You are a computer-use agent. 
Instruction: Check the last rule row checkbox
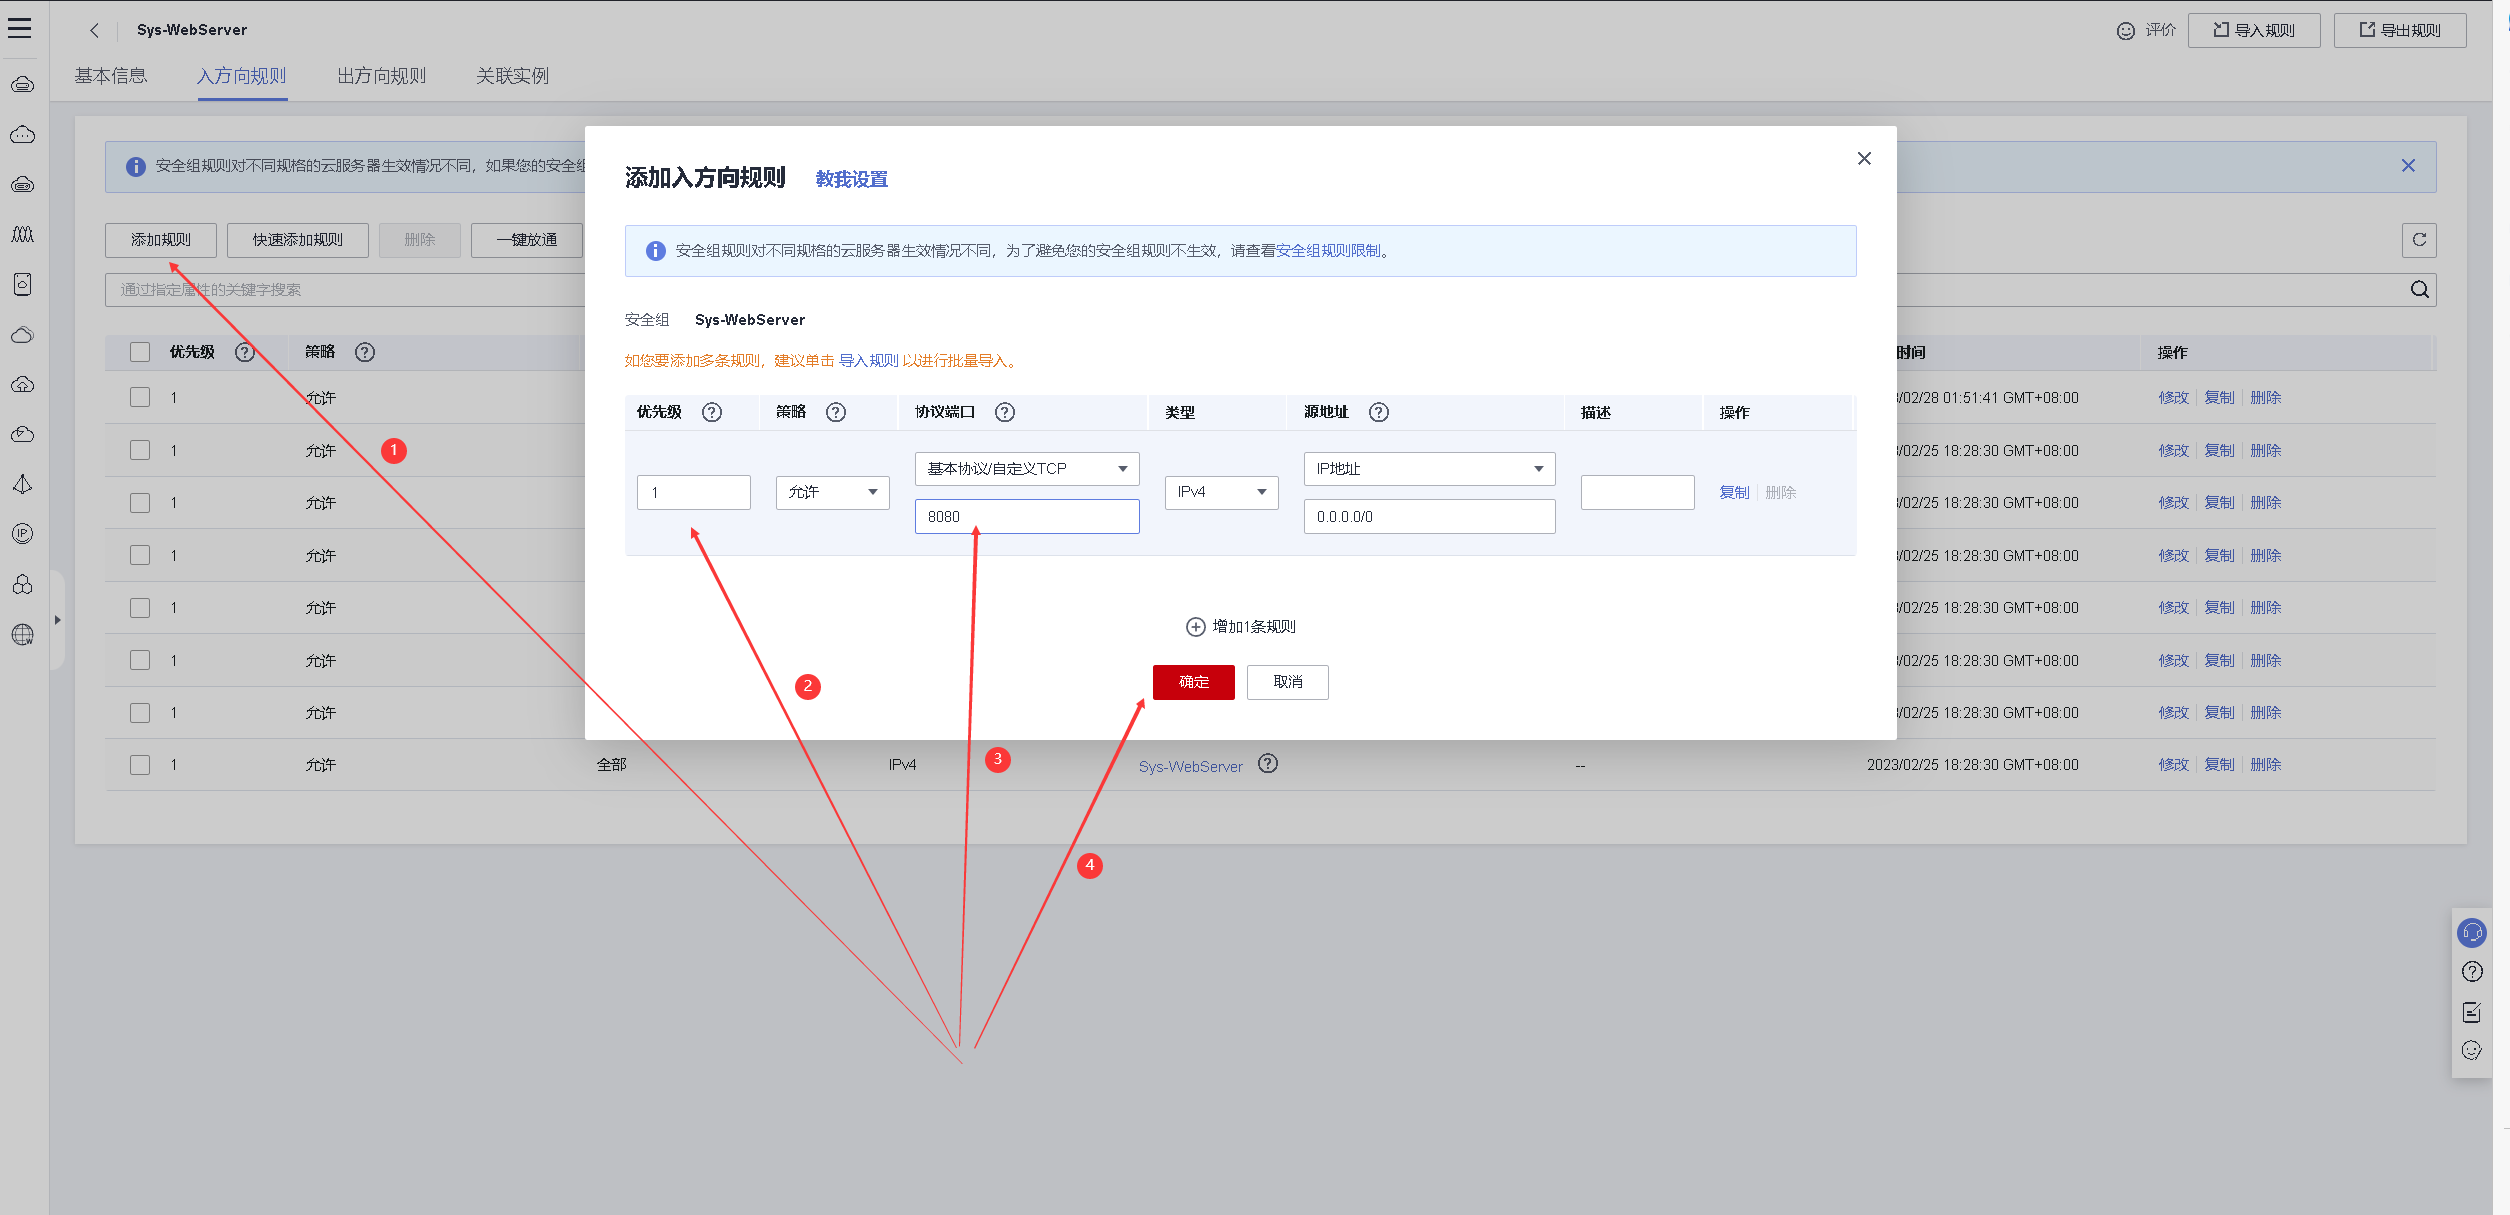(140, 765)
